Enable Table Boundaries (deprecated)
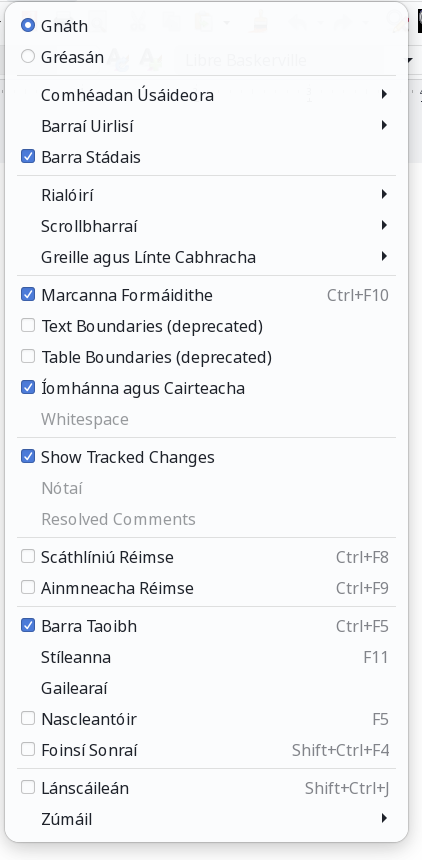Viewport: 422px width, 860px height. coord(28,357)
